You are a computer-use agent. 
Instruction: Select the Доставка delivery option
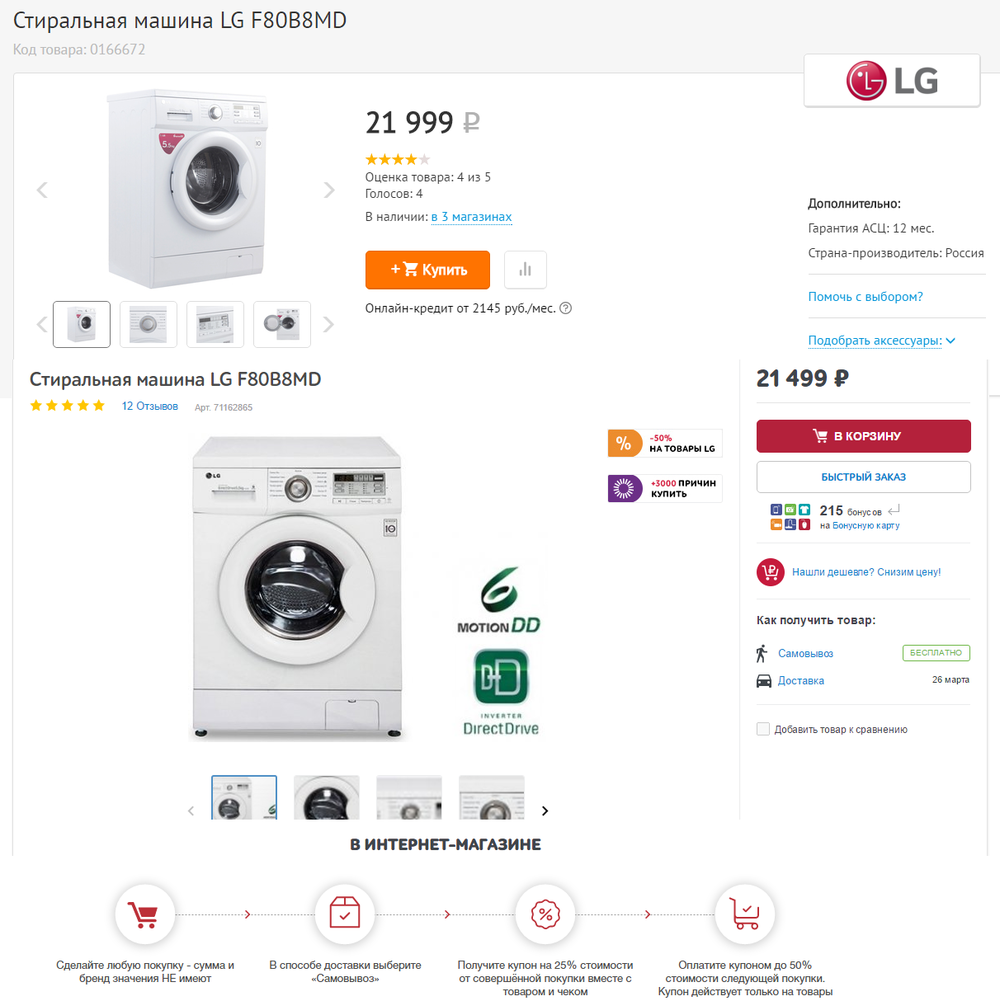click(x=801, y=681)
